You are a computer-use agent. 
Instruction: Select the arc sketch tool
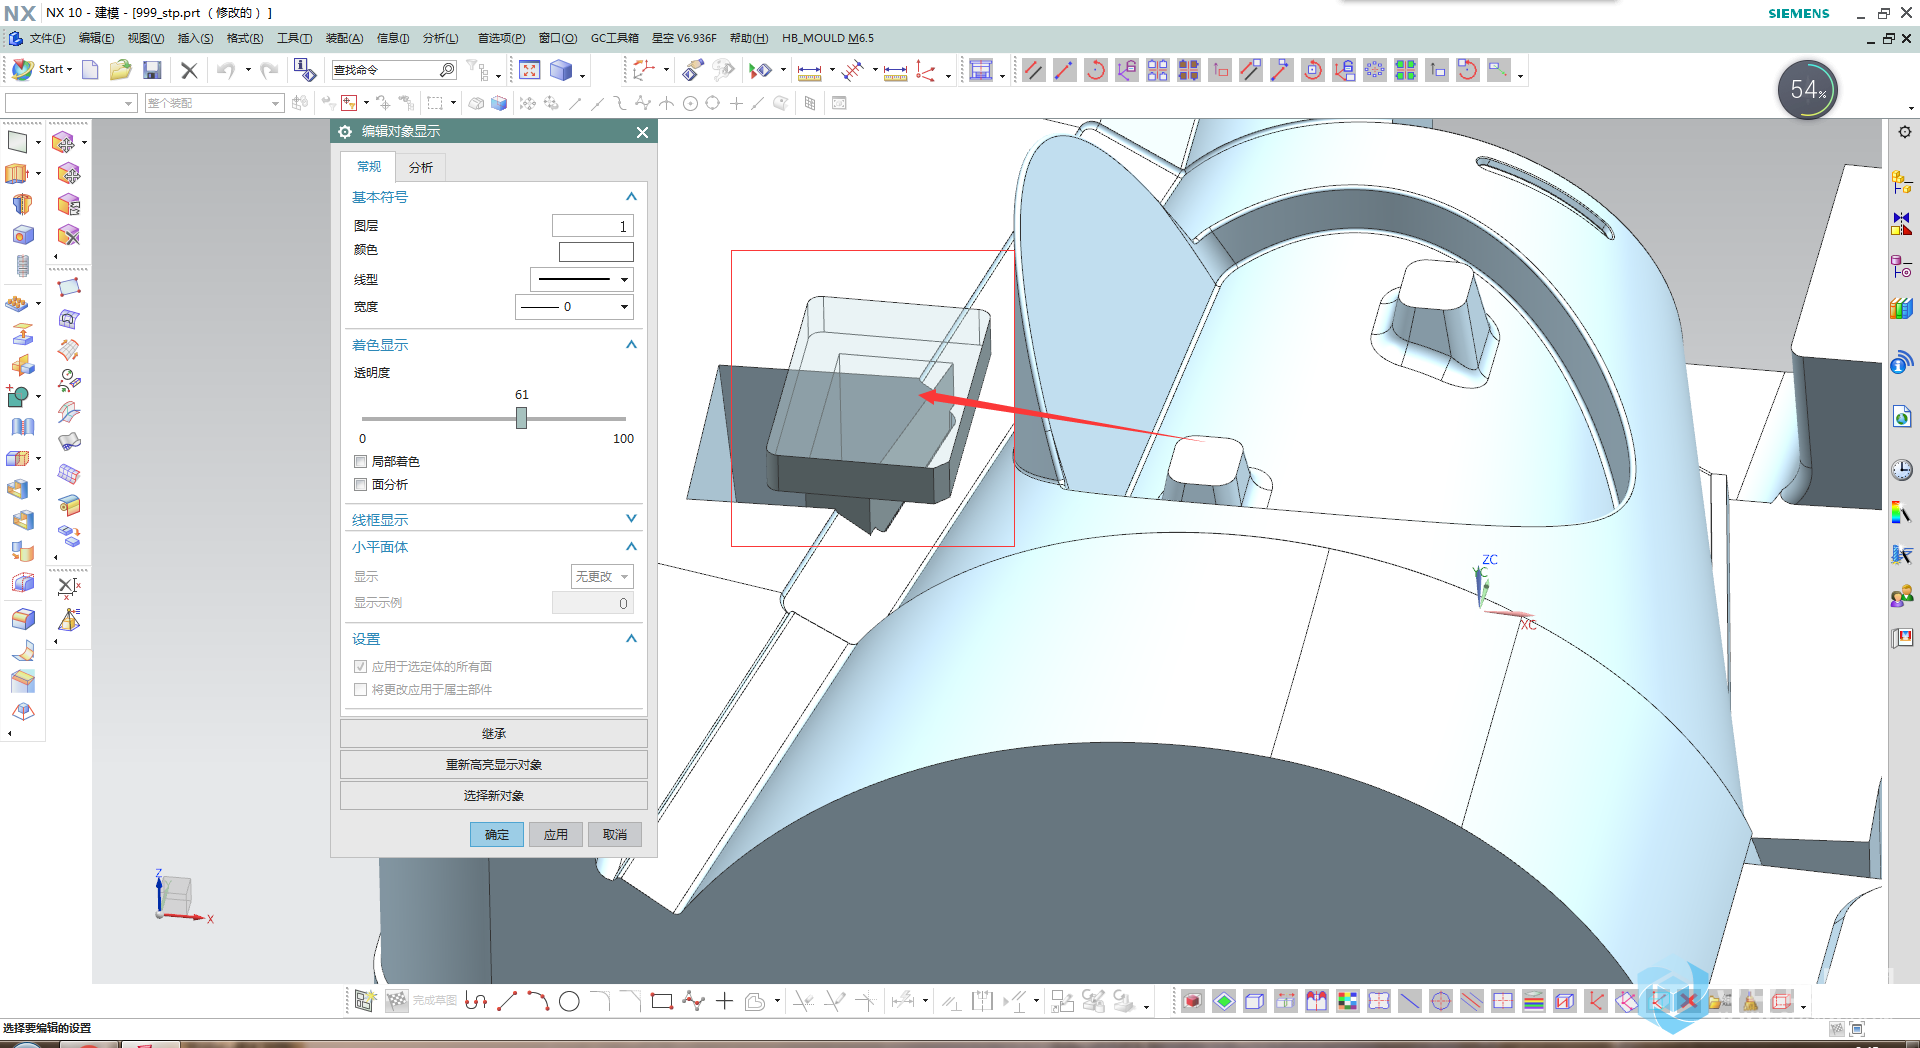coord(538,1001)
